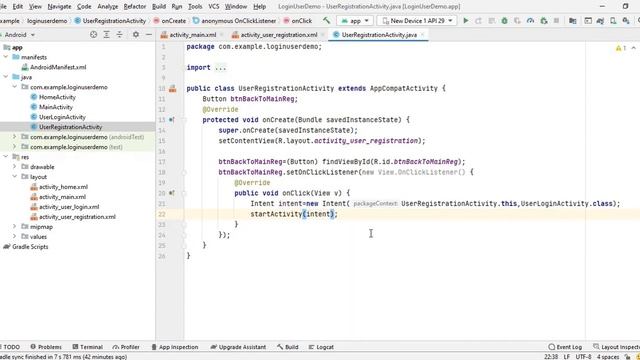Collapse the manifests folder
640x360 pixels.
coord(6,57)
